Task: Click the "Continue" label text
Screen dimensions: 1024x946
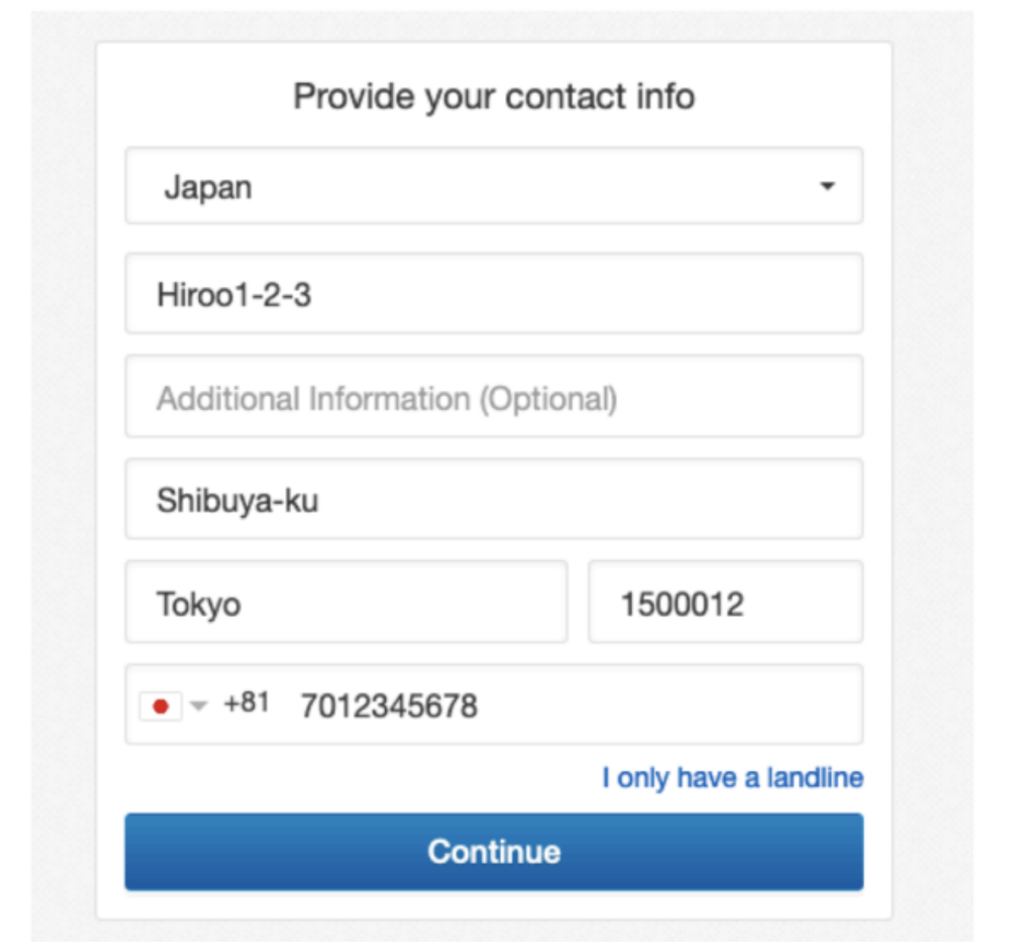Action: click(494, 851)
